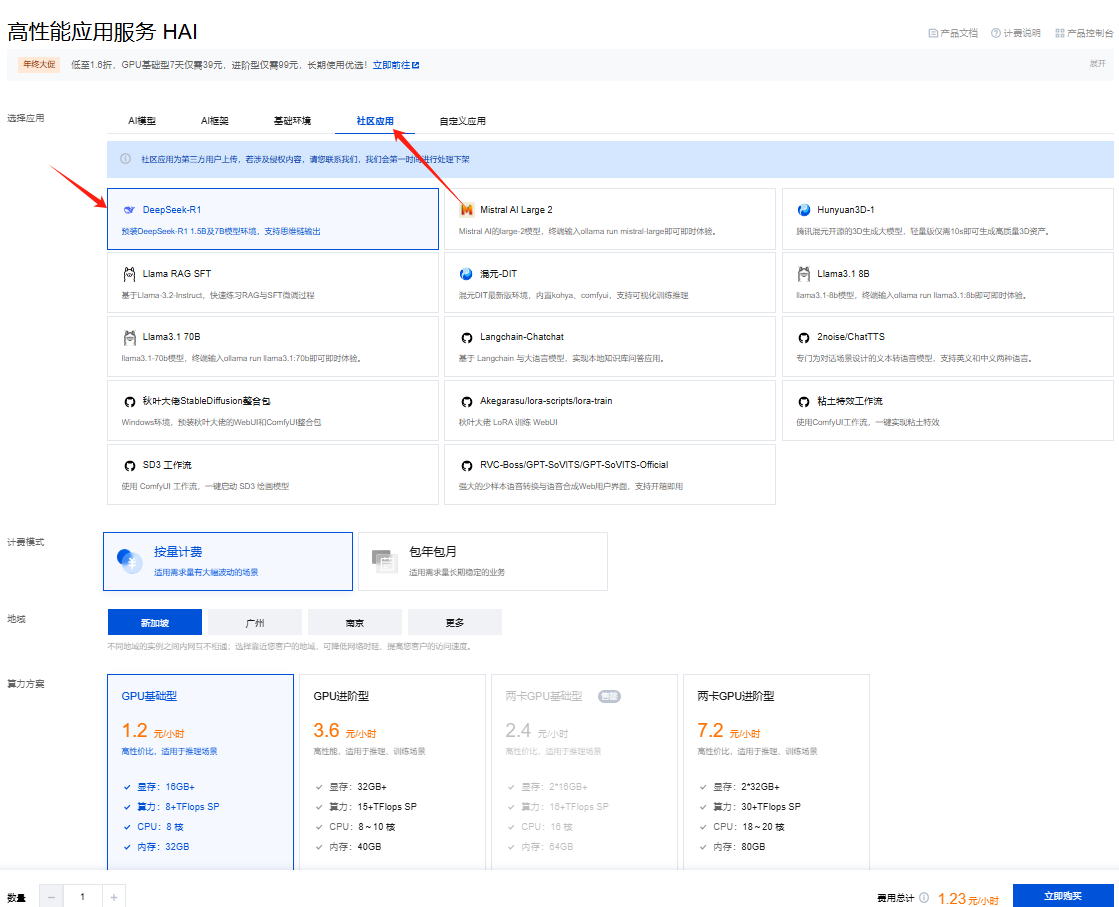Image resolution: width=1119 pixels, height=907 pixels.
Task: Click the document icon beside 产品文档
Action: click(933, 34)
